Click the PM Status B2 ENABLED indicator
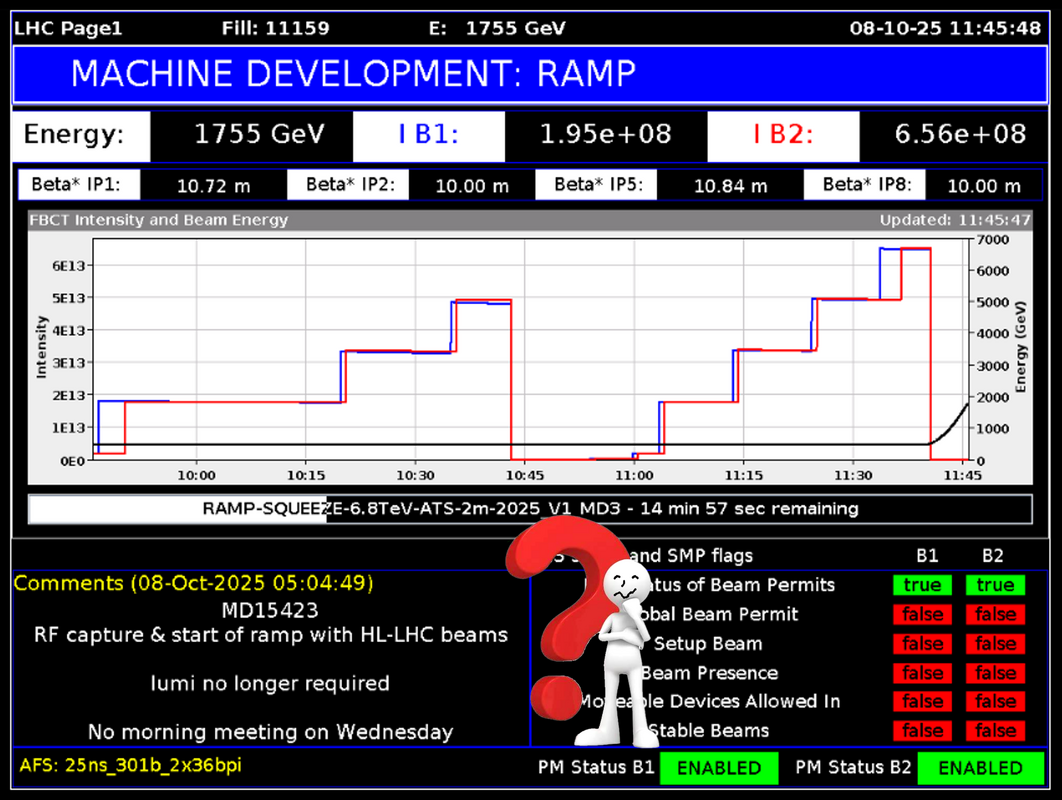This screenshot has width=1062, height=800. pyautogui.click(x=980, y=768)
